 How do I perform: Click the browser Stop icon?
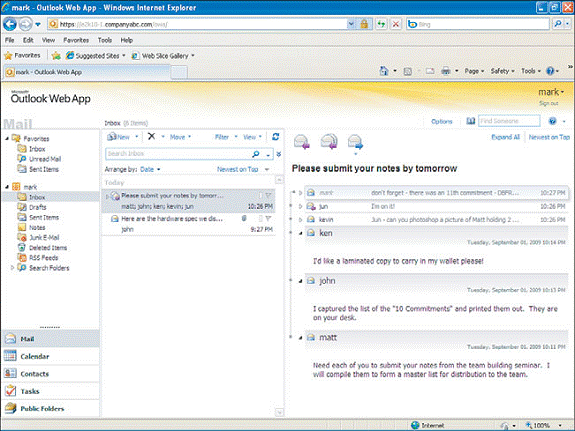396,24
